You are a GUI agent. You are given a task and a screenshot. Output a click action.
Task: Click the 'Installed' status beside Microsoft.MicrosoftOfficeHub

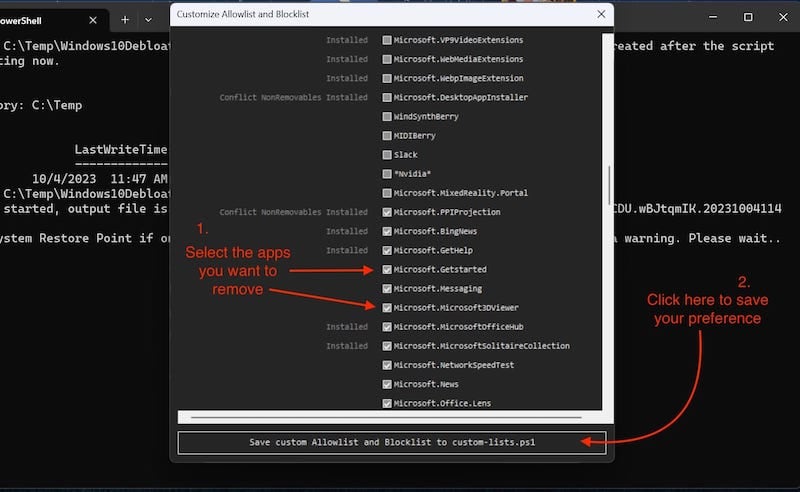click(347, 327)
